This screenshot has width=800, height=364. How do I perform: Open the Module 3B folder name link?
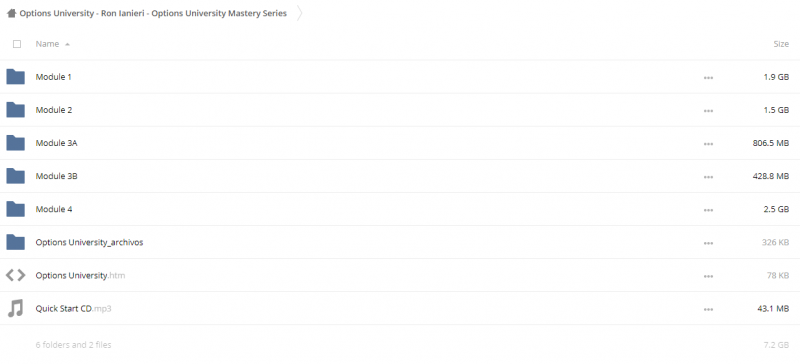[56, 176]
